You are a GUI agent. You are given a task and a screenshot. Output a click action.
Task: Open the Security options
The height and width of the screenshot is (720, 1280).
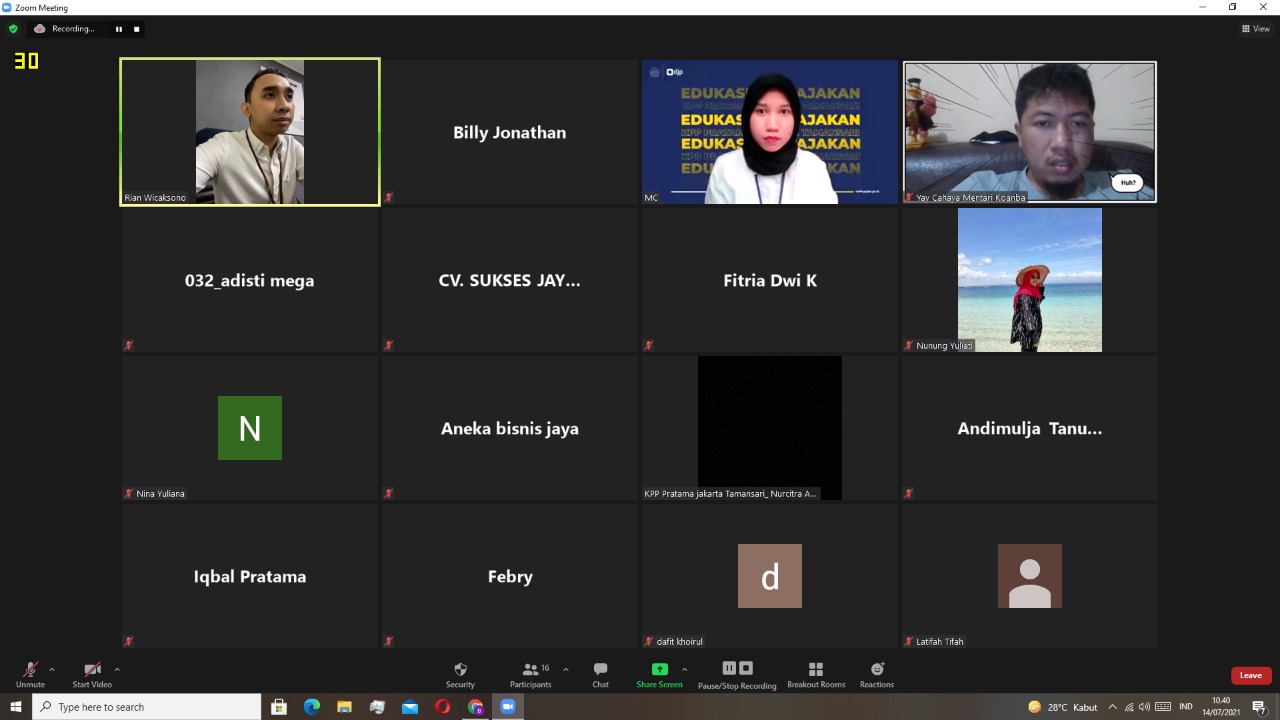coord(460,674)
